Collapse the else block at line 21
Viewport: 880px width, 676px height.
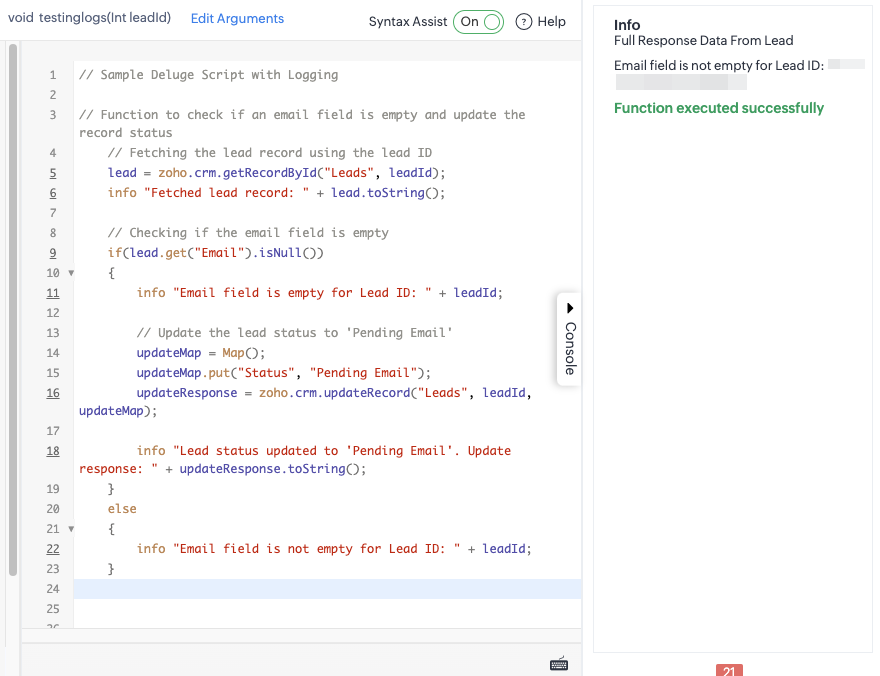click(71, 529)
